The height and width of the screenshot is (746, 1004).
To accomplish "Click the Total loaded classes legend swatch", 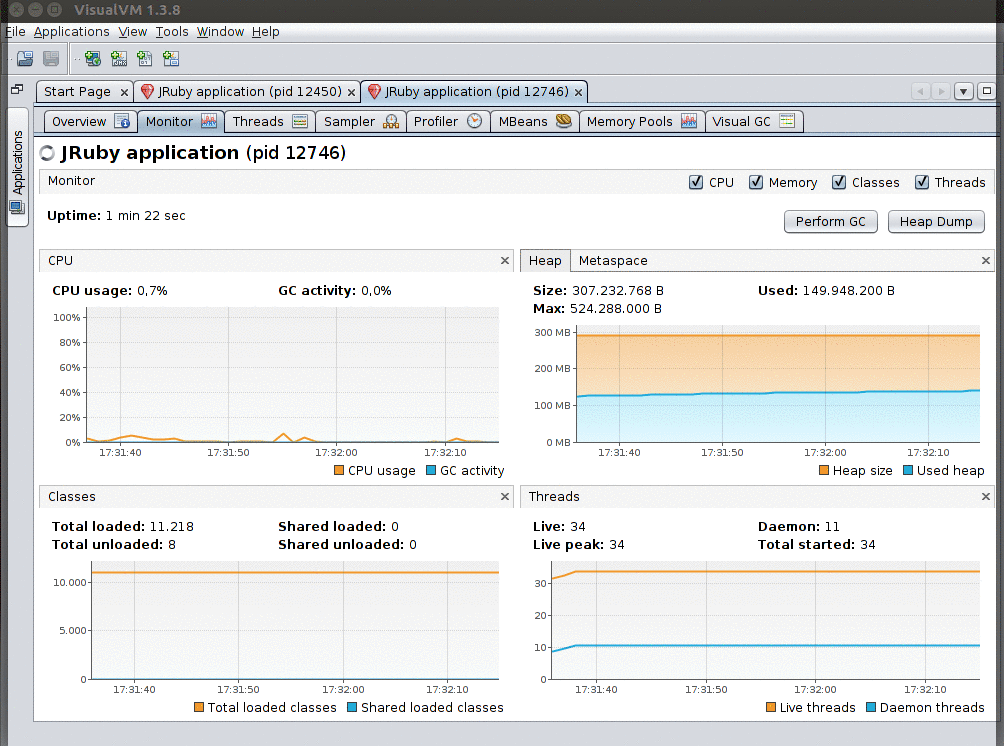I will pyautogui.click(x=199, y=708).
